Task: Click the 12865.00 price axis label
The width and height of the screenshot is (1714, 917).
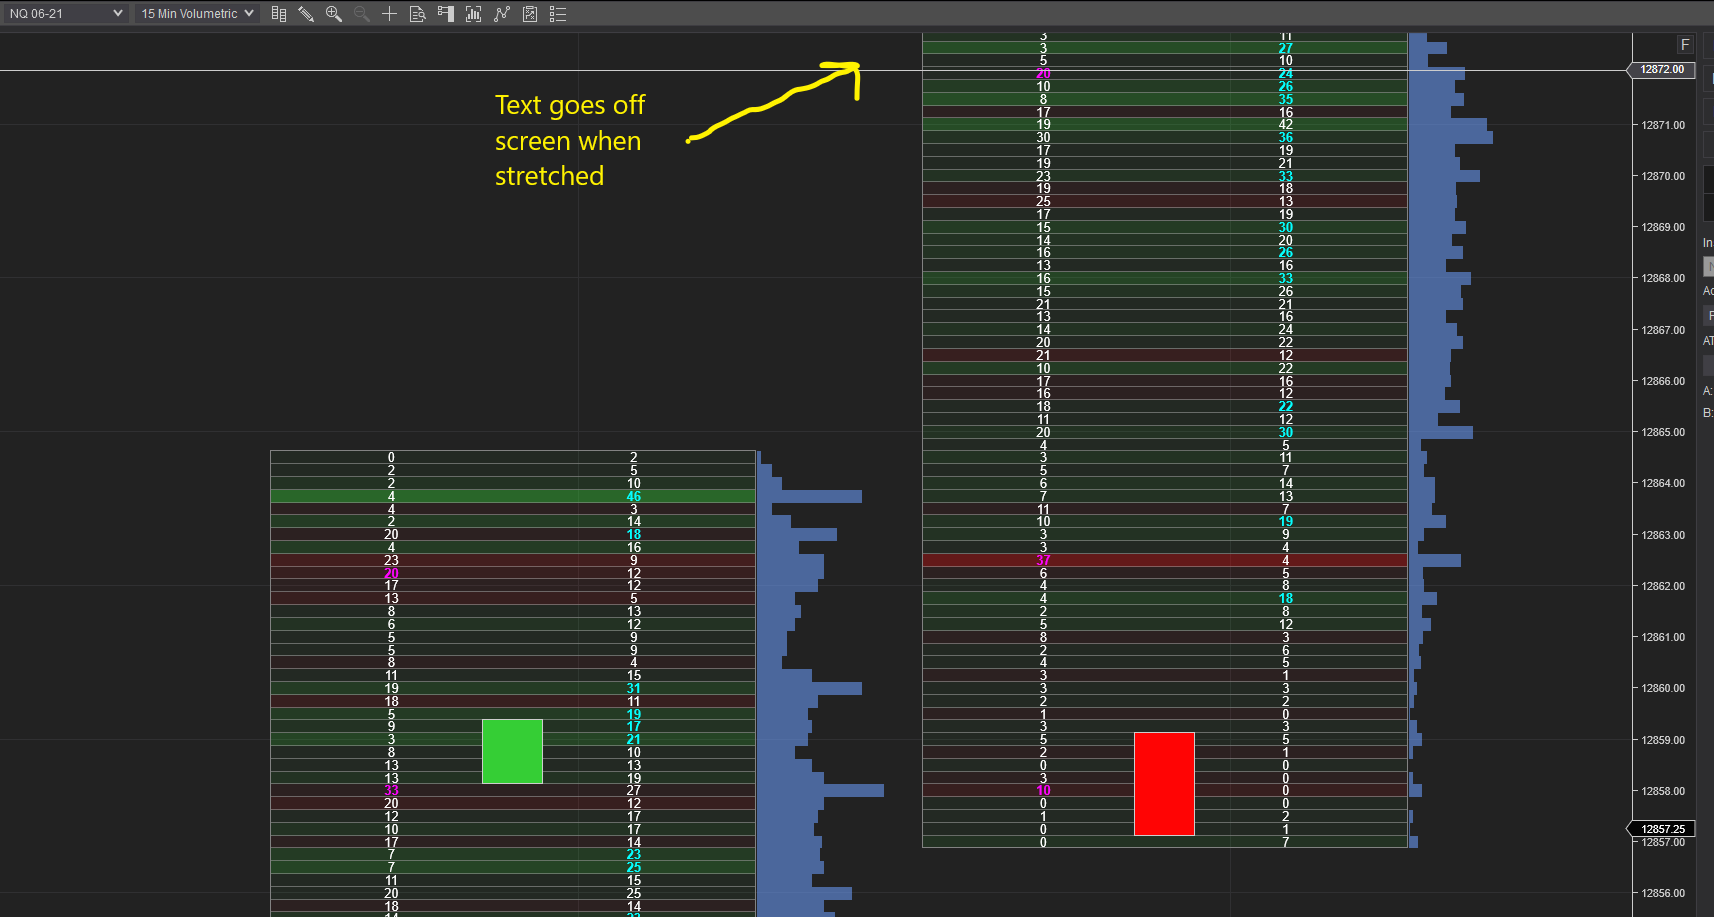Action: point(1663,432)
